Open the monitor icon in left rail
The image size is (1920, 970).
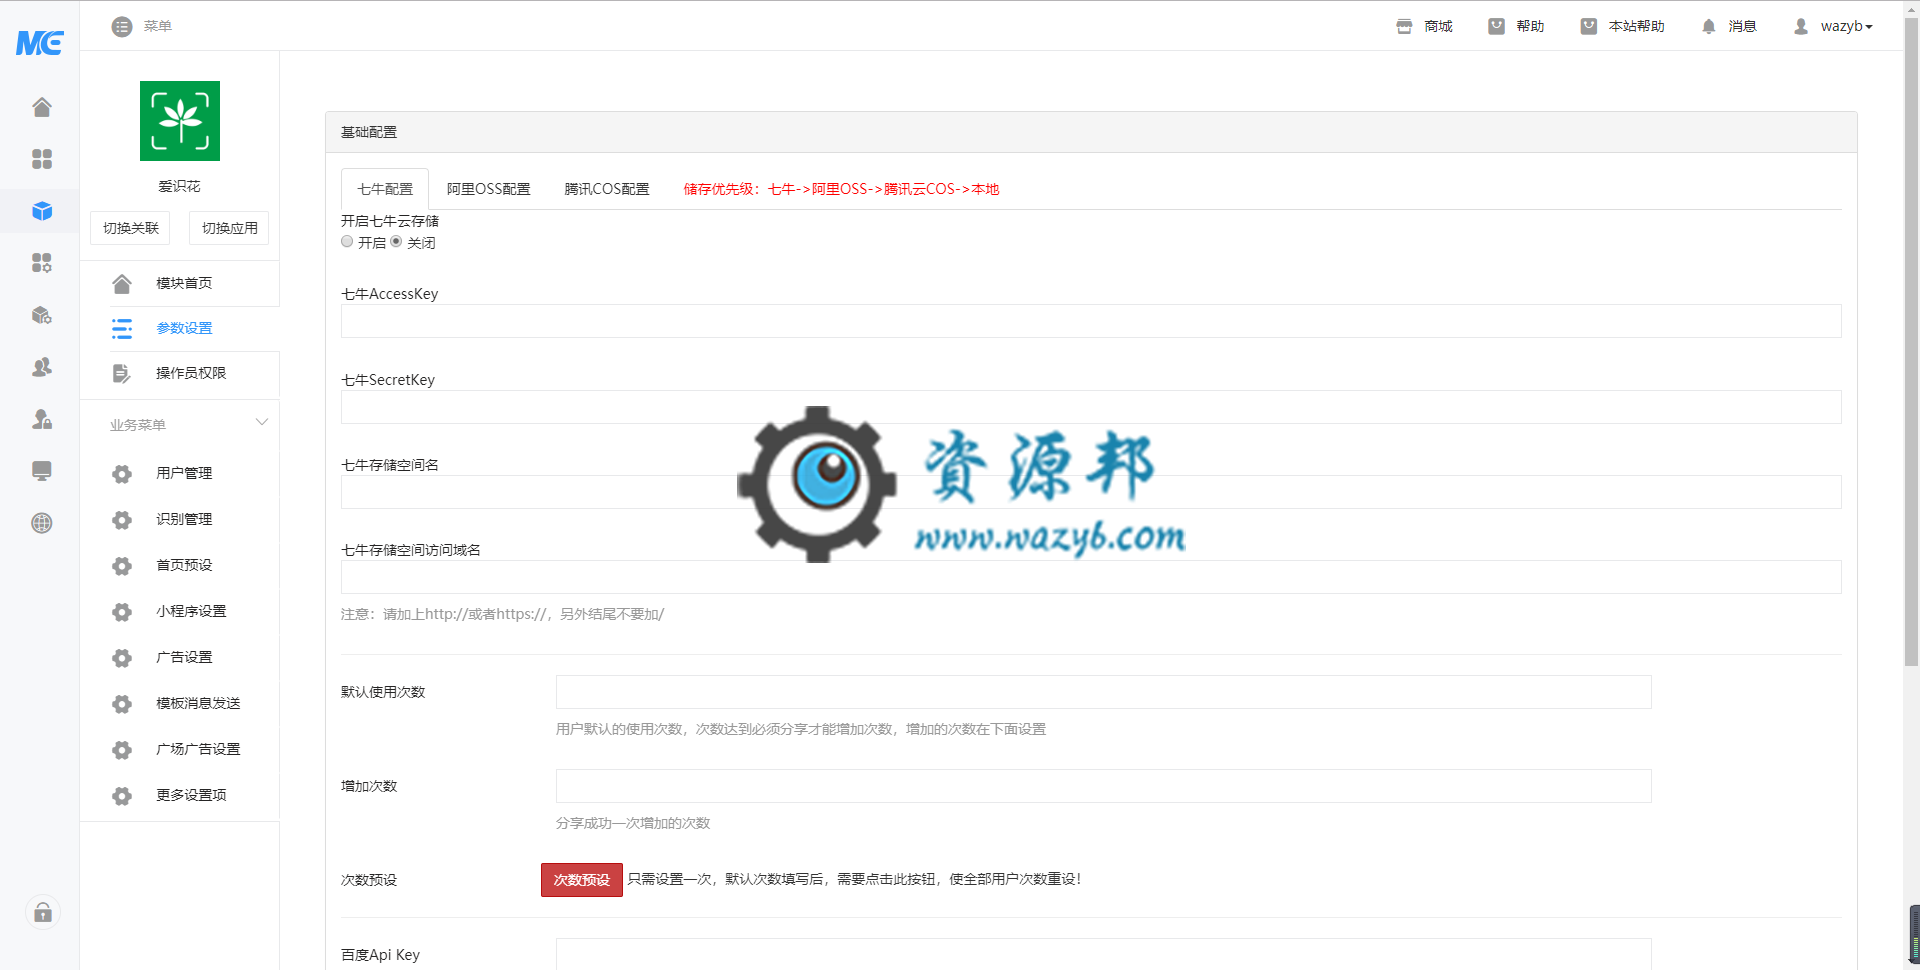41,471
